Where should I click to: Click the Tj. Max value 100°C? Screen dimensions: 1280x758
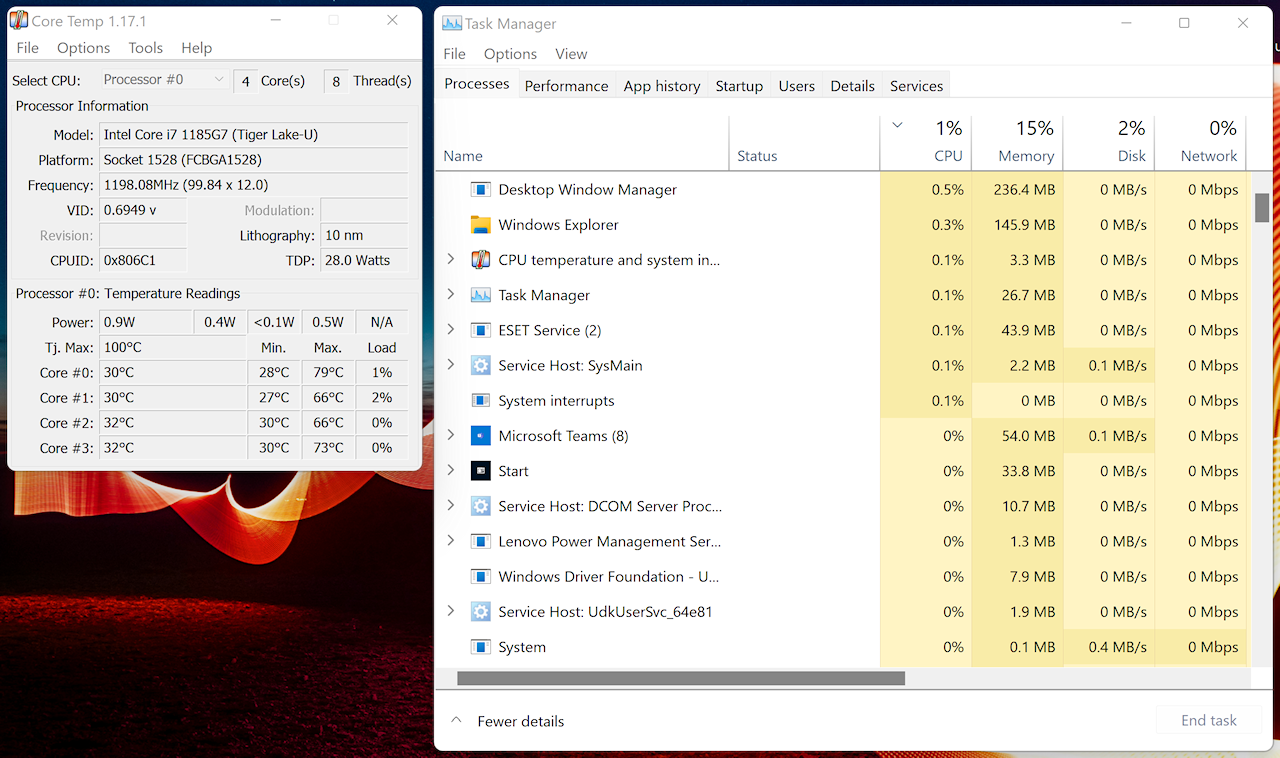pyautogui.click(x=172, y=348)
